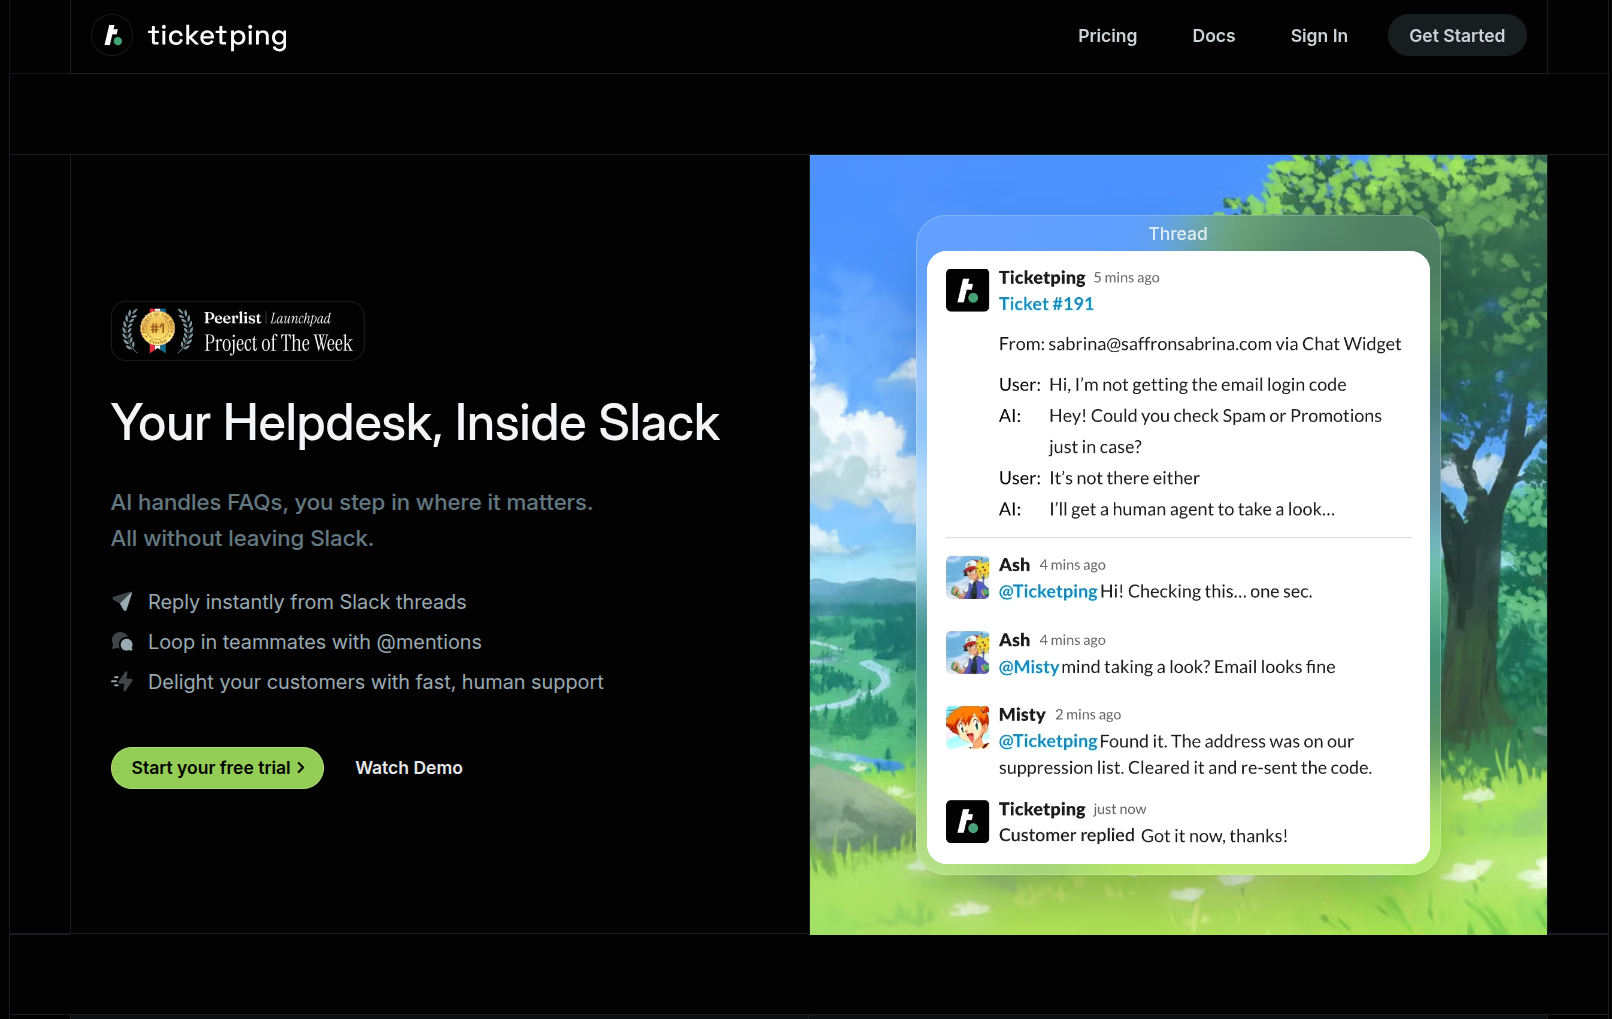Open the Docs menu item
Image resolution: width=1612 pixels, height=1019 pixels.
[x=1213, y=36]
